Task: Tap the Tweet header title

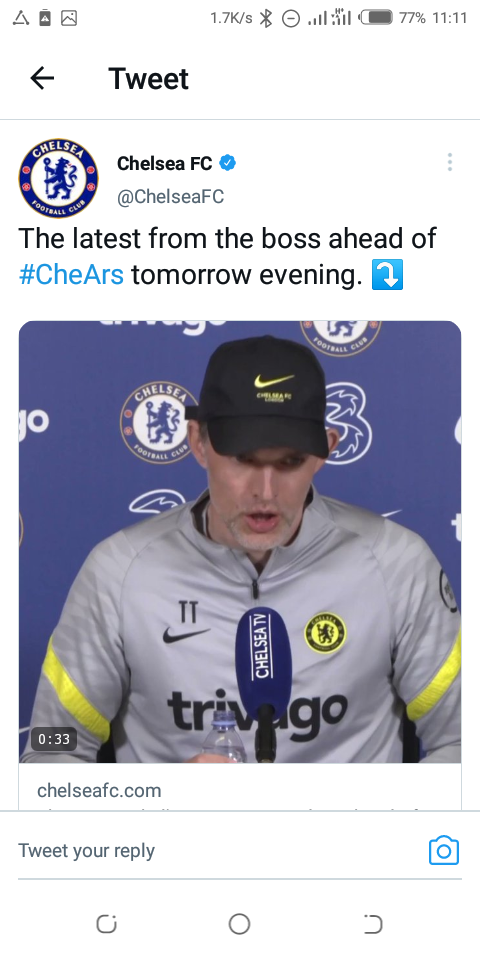Action: tap(149, 79)
